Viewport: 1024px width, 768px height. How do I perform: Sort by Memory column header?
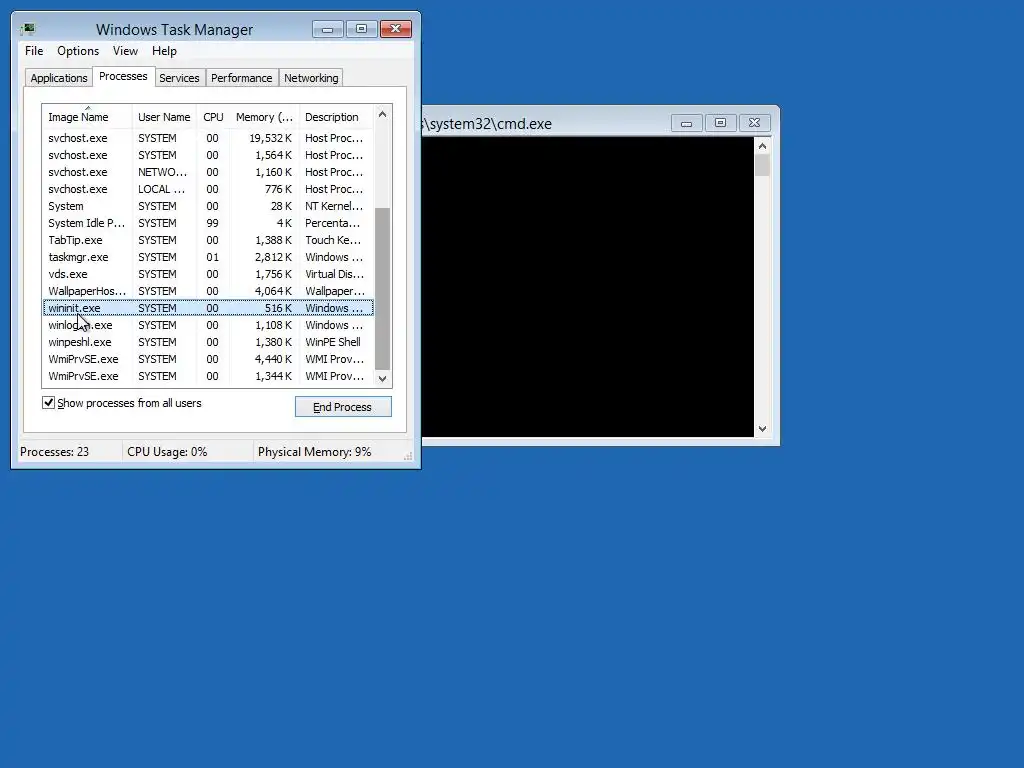(x=264, y=117)
